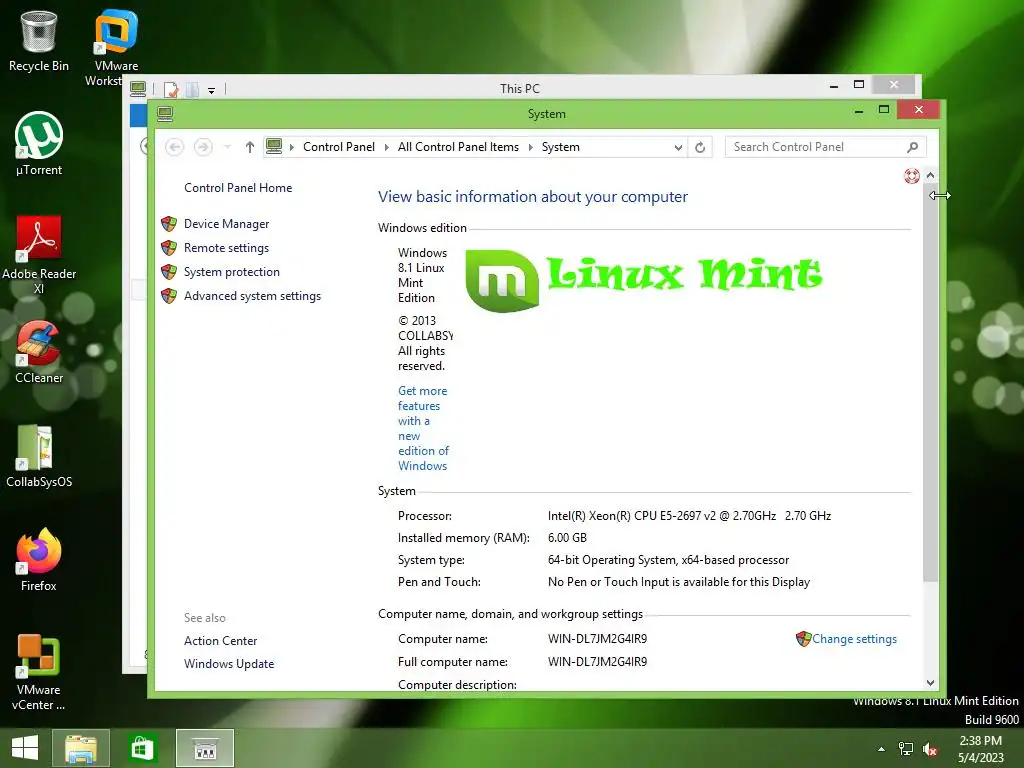Click the scrollbar down arrow
1024x768 pixels.
coord(931,683)
